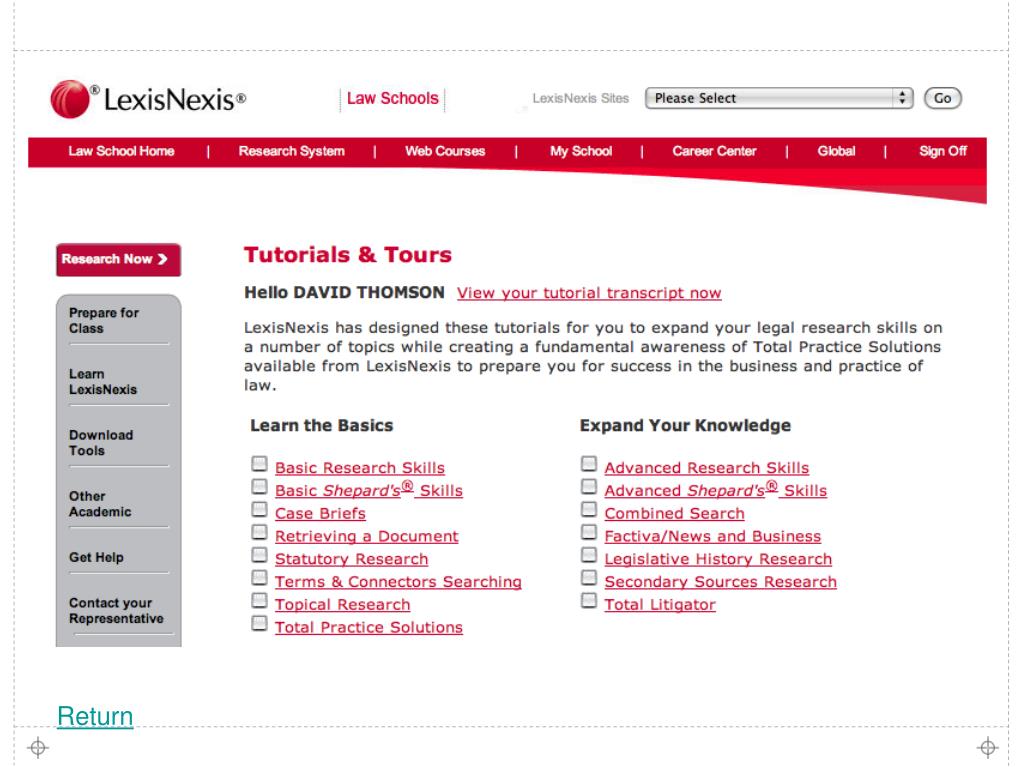Open the Global menu item
This screenshot has height=767, width=1023.
point(836,151)
